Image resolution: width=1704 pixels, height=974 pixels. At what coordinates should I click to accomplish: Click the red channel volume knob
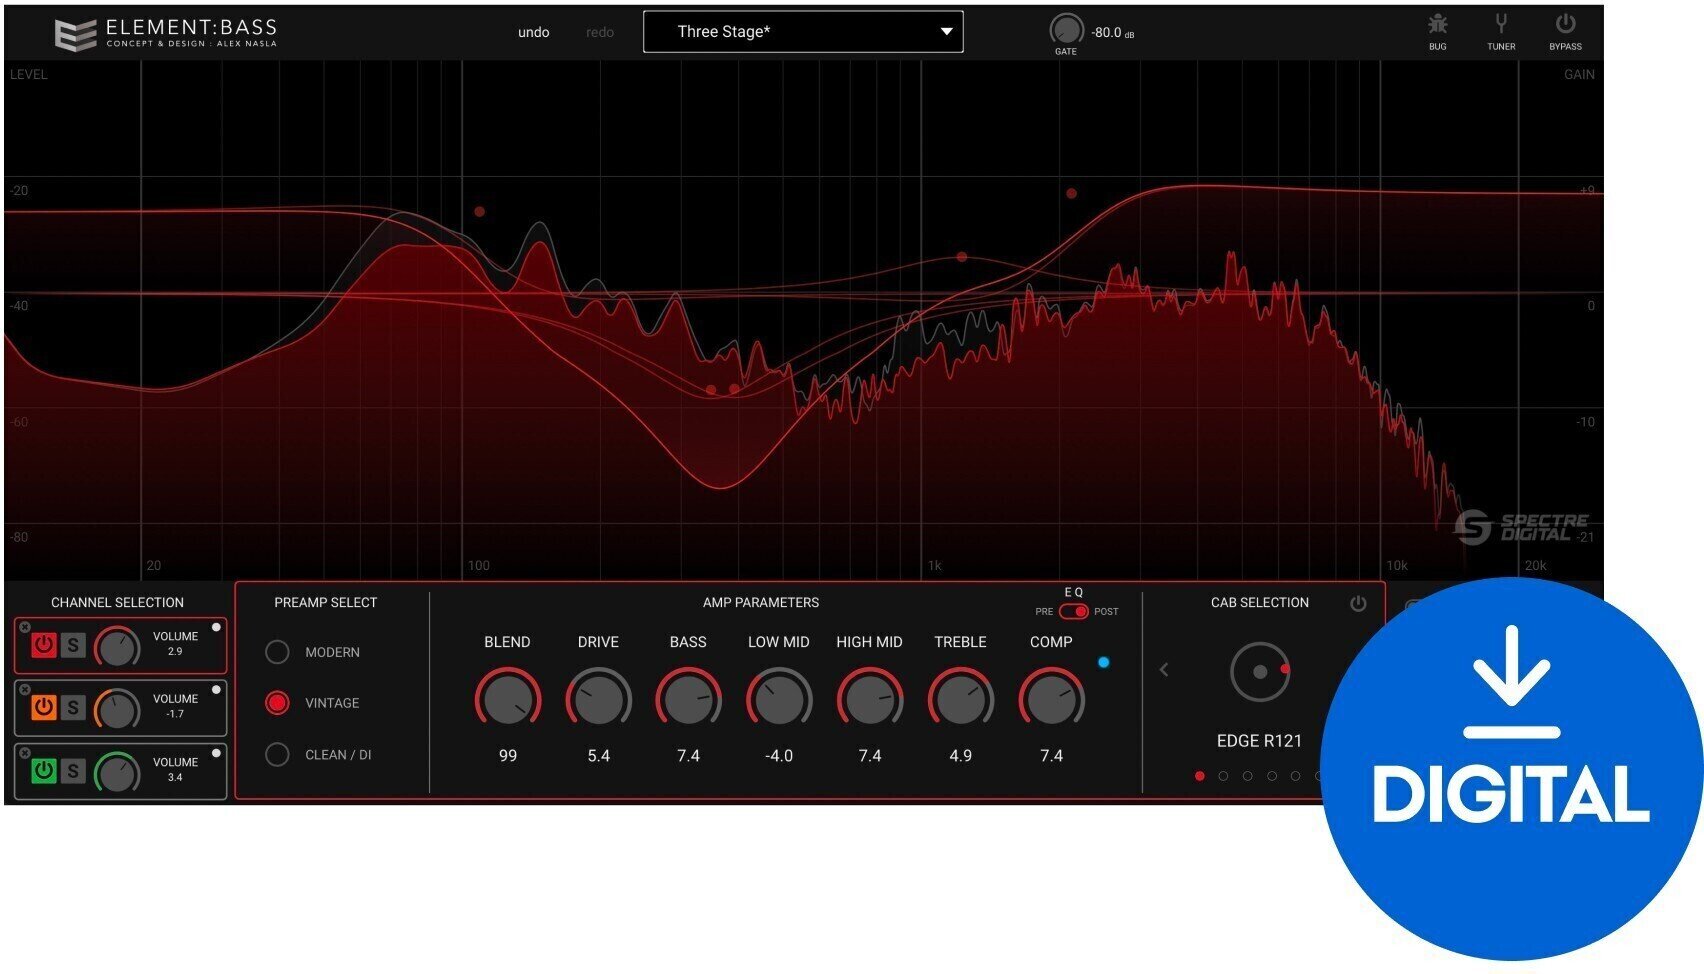click(117, 648)
